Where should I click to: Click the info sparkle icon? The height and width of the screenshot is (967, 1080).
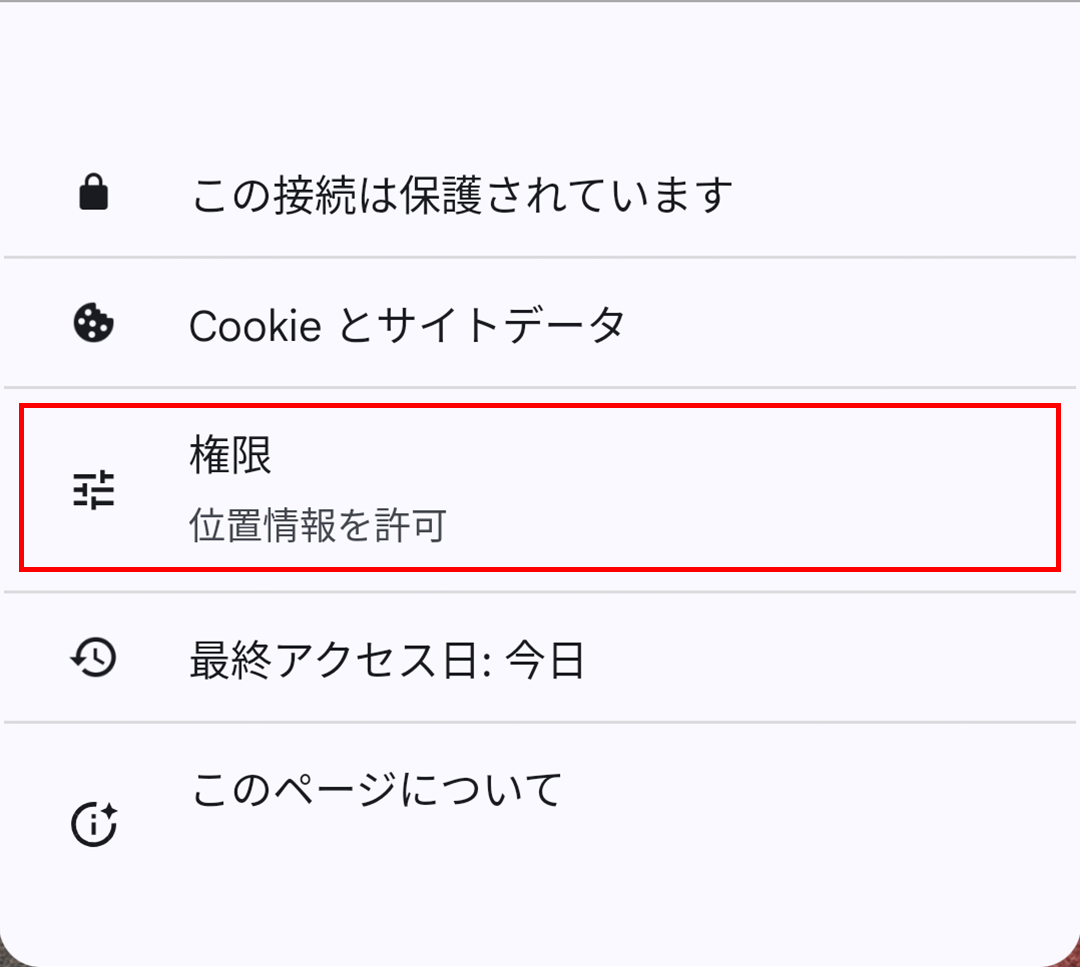(x=94, y=824)
